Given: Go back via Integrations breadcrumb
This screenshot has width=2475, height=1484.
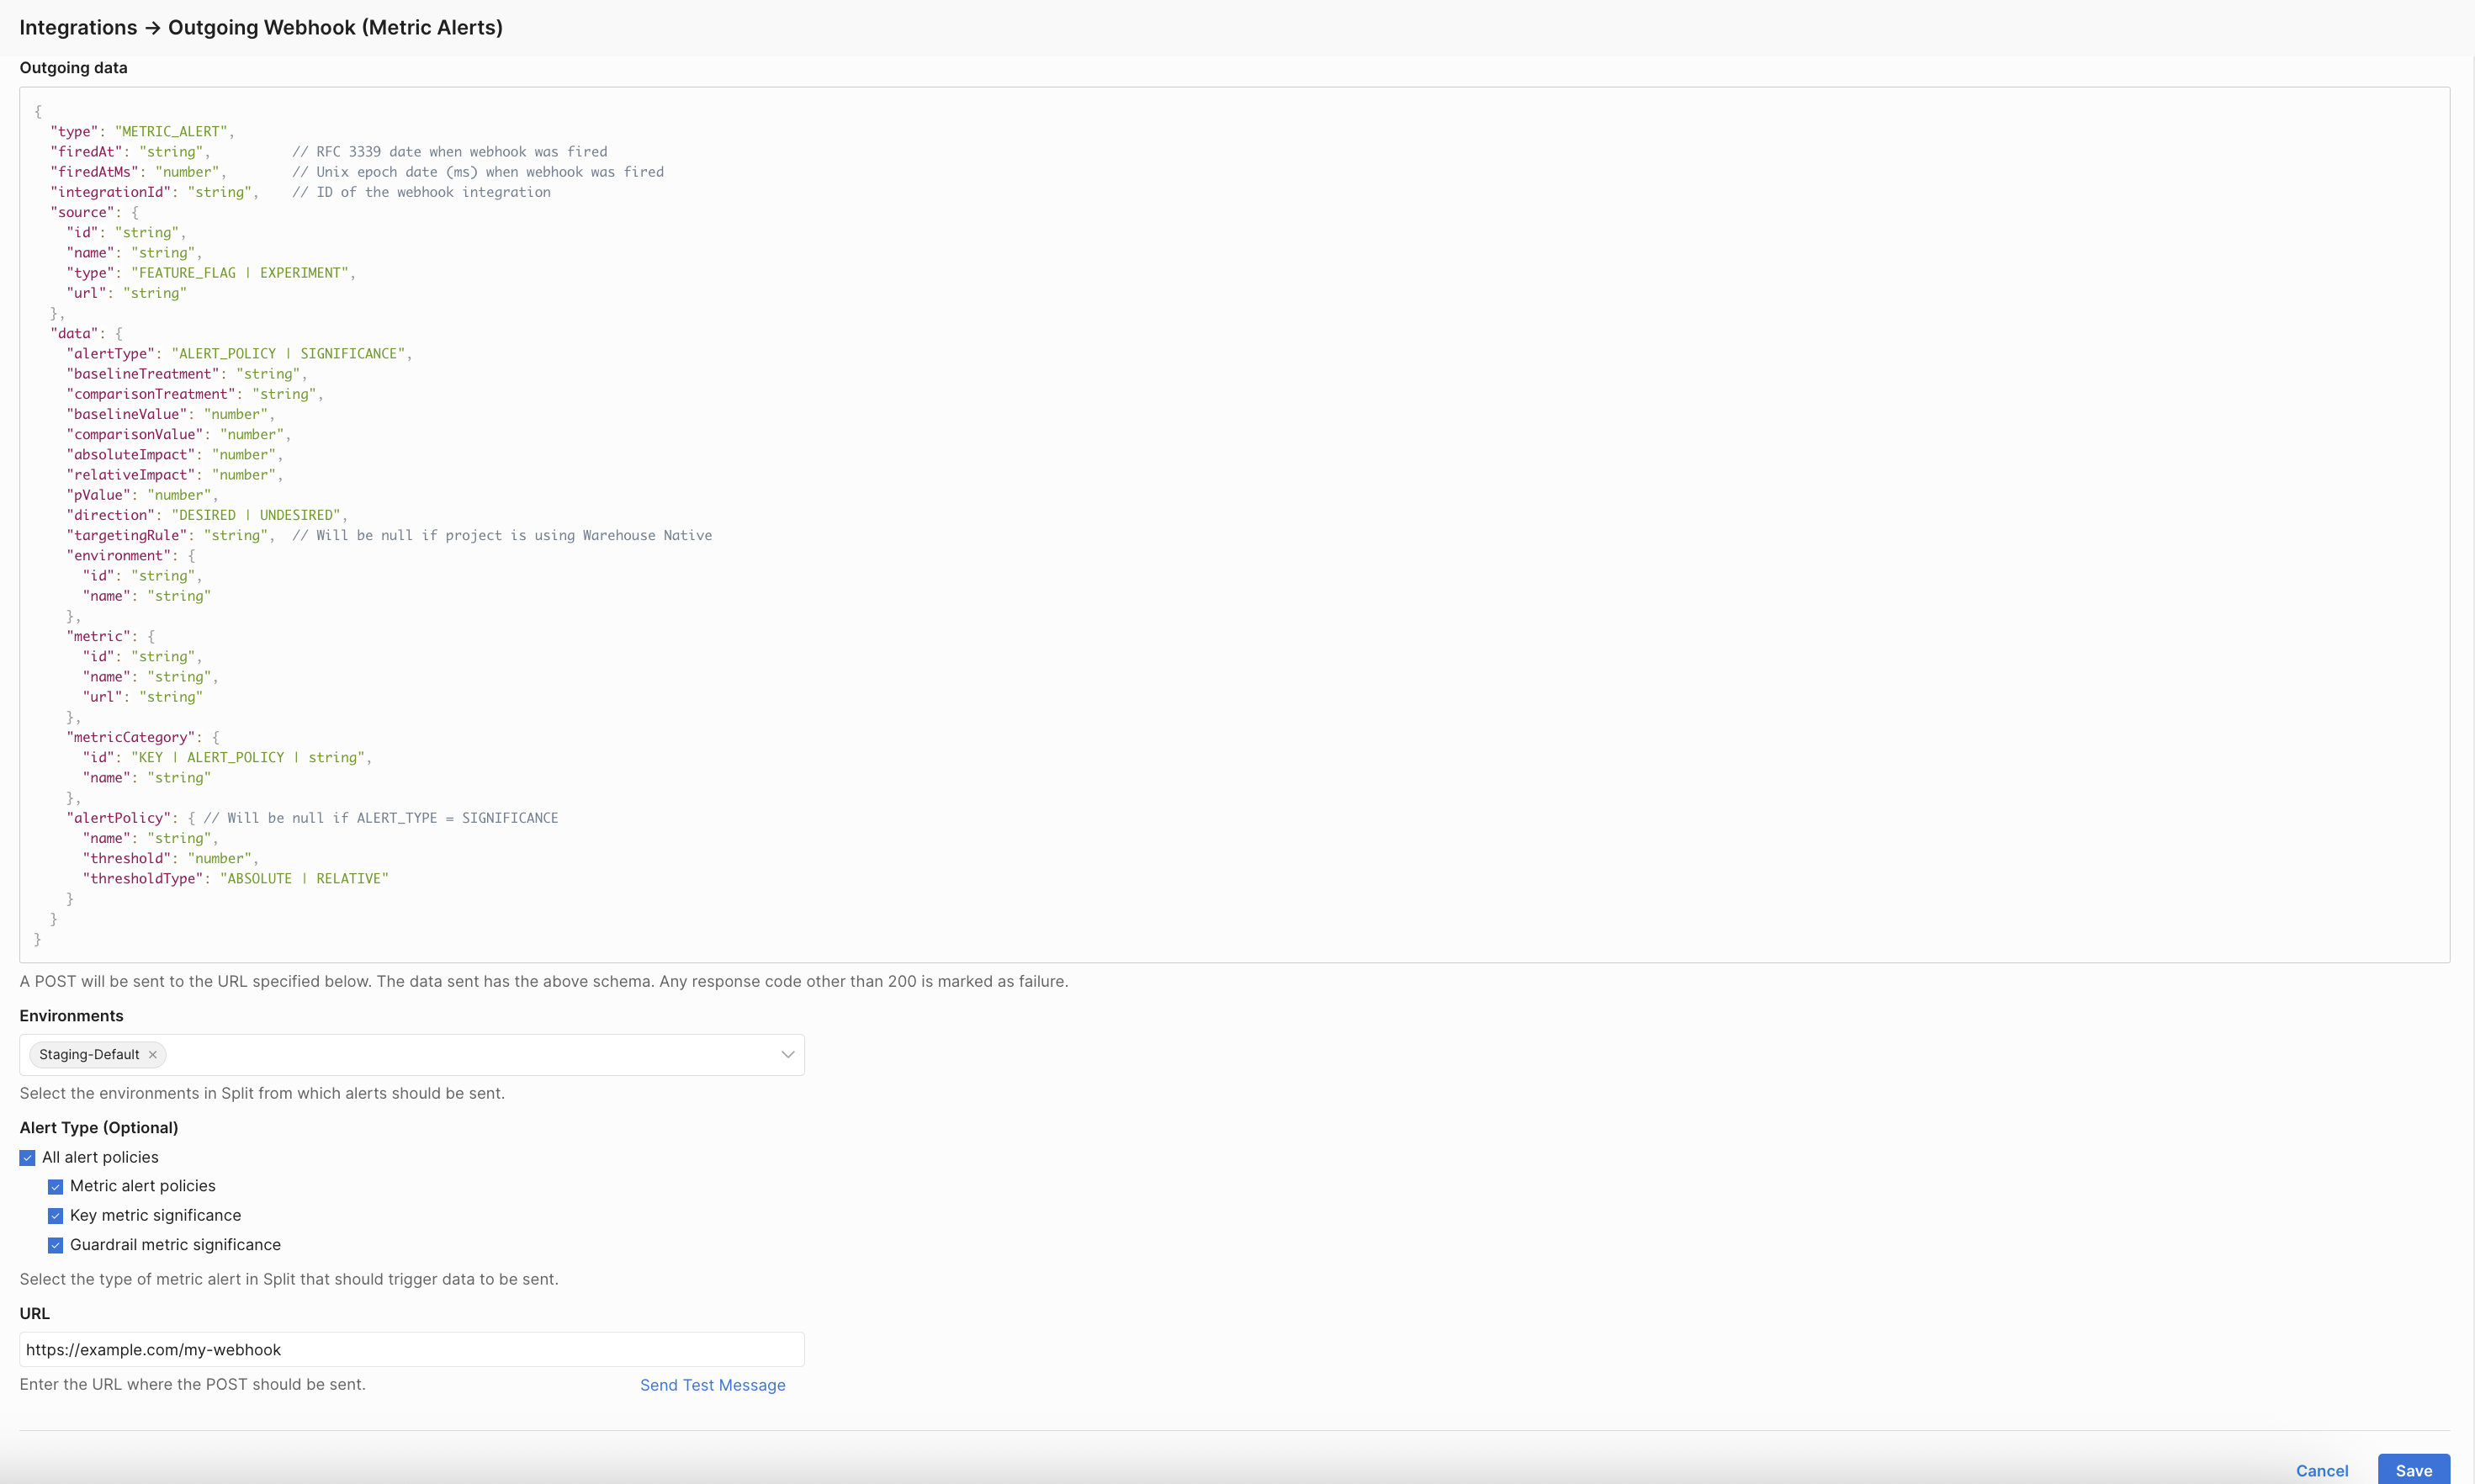Looking at the screenshot, I should [78, 28].
